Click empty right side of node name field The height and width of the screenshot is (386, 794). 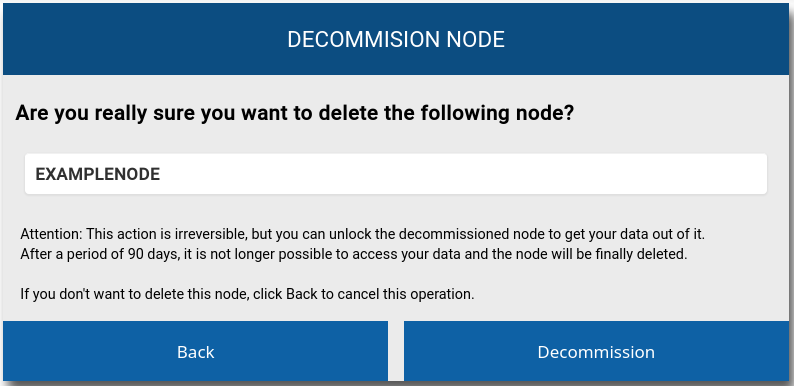tap(557, 174)
